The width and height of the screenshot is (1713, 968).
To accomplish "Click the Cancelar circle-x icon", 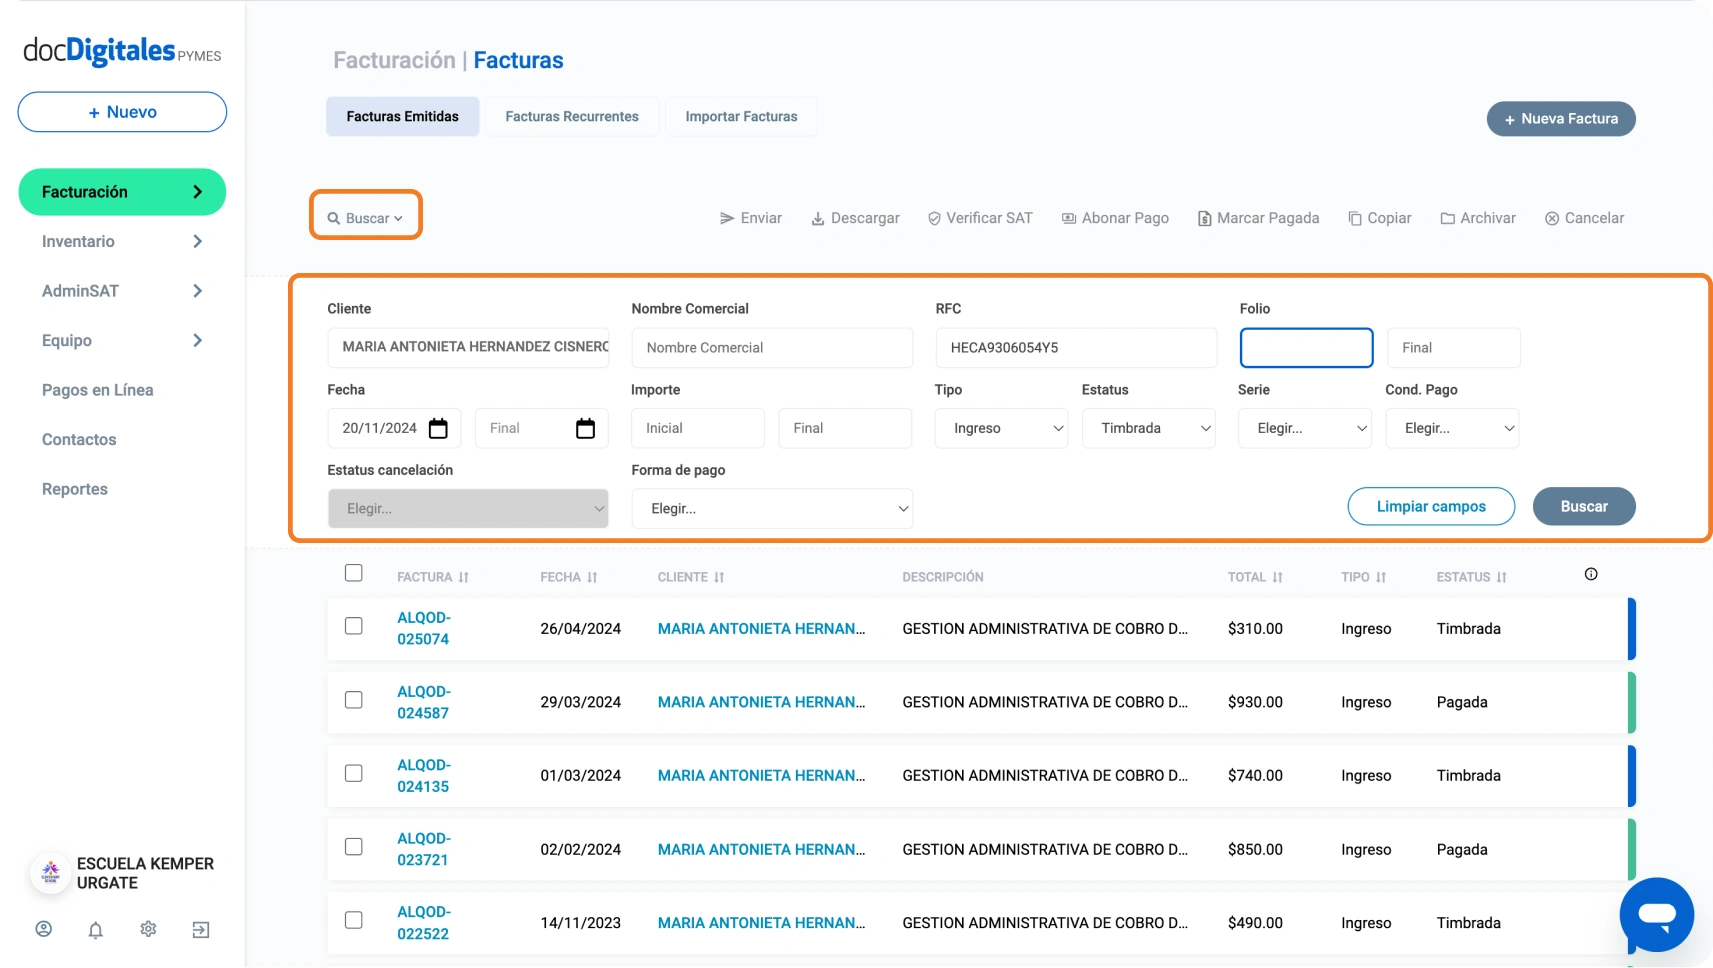I will point(1552,218).
